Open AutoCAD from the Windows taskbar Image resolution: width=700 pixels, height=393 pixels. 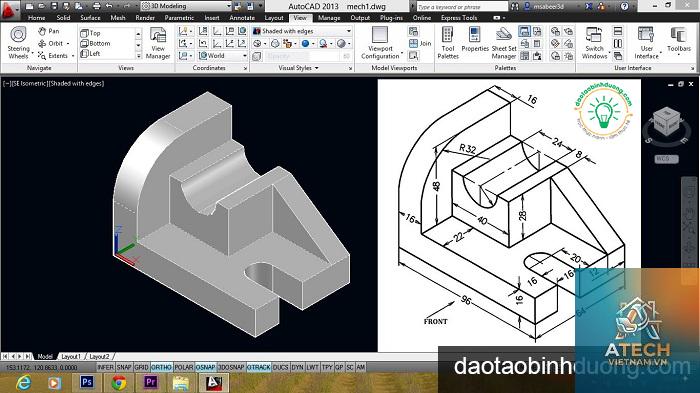tap(213, 383)
